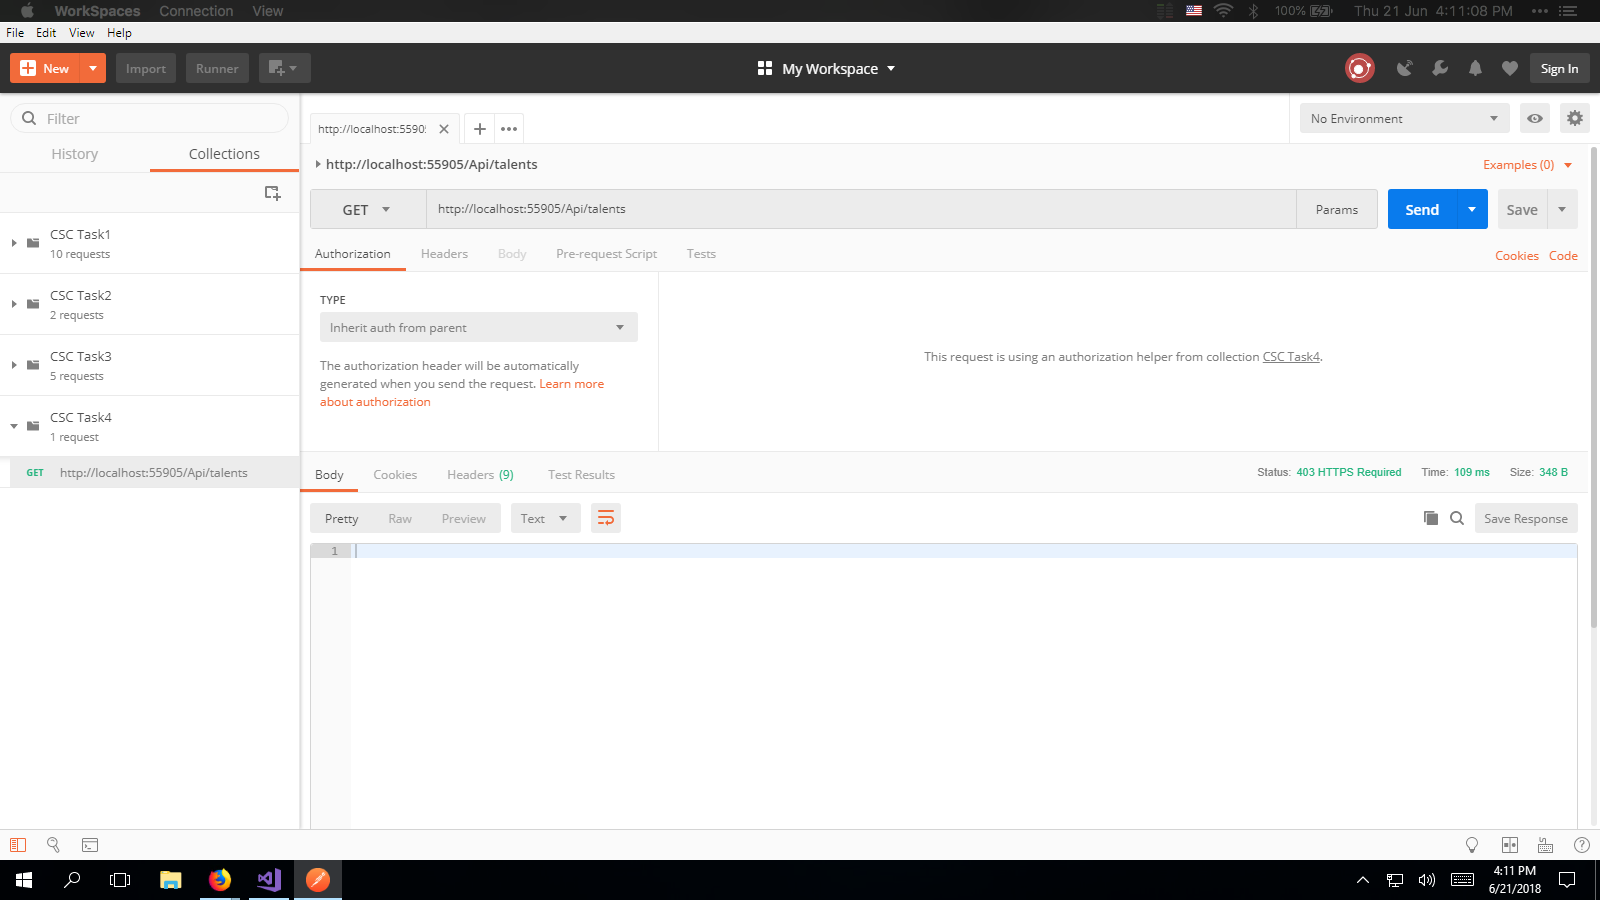Open notifications bell icon
This screenshot has height=900, width=1600.
click(x=1475, y=68)
